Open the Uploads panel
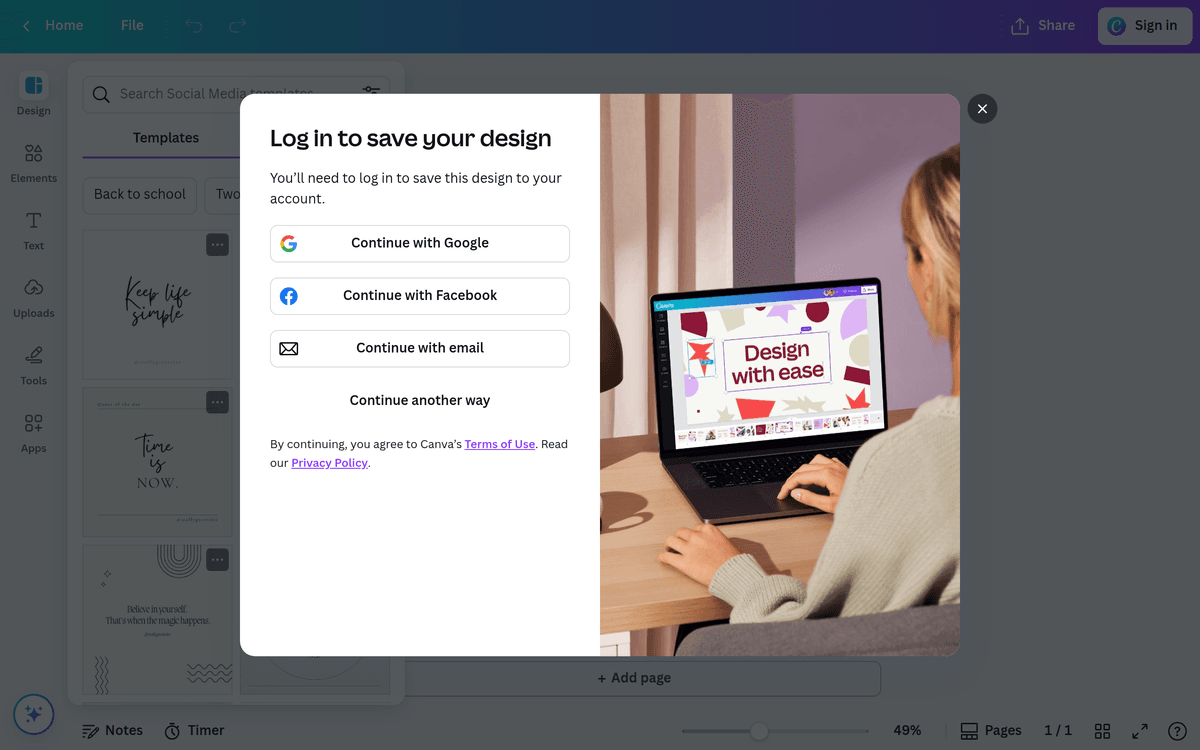 click(33, 298)
